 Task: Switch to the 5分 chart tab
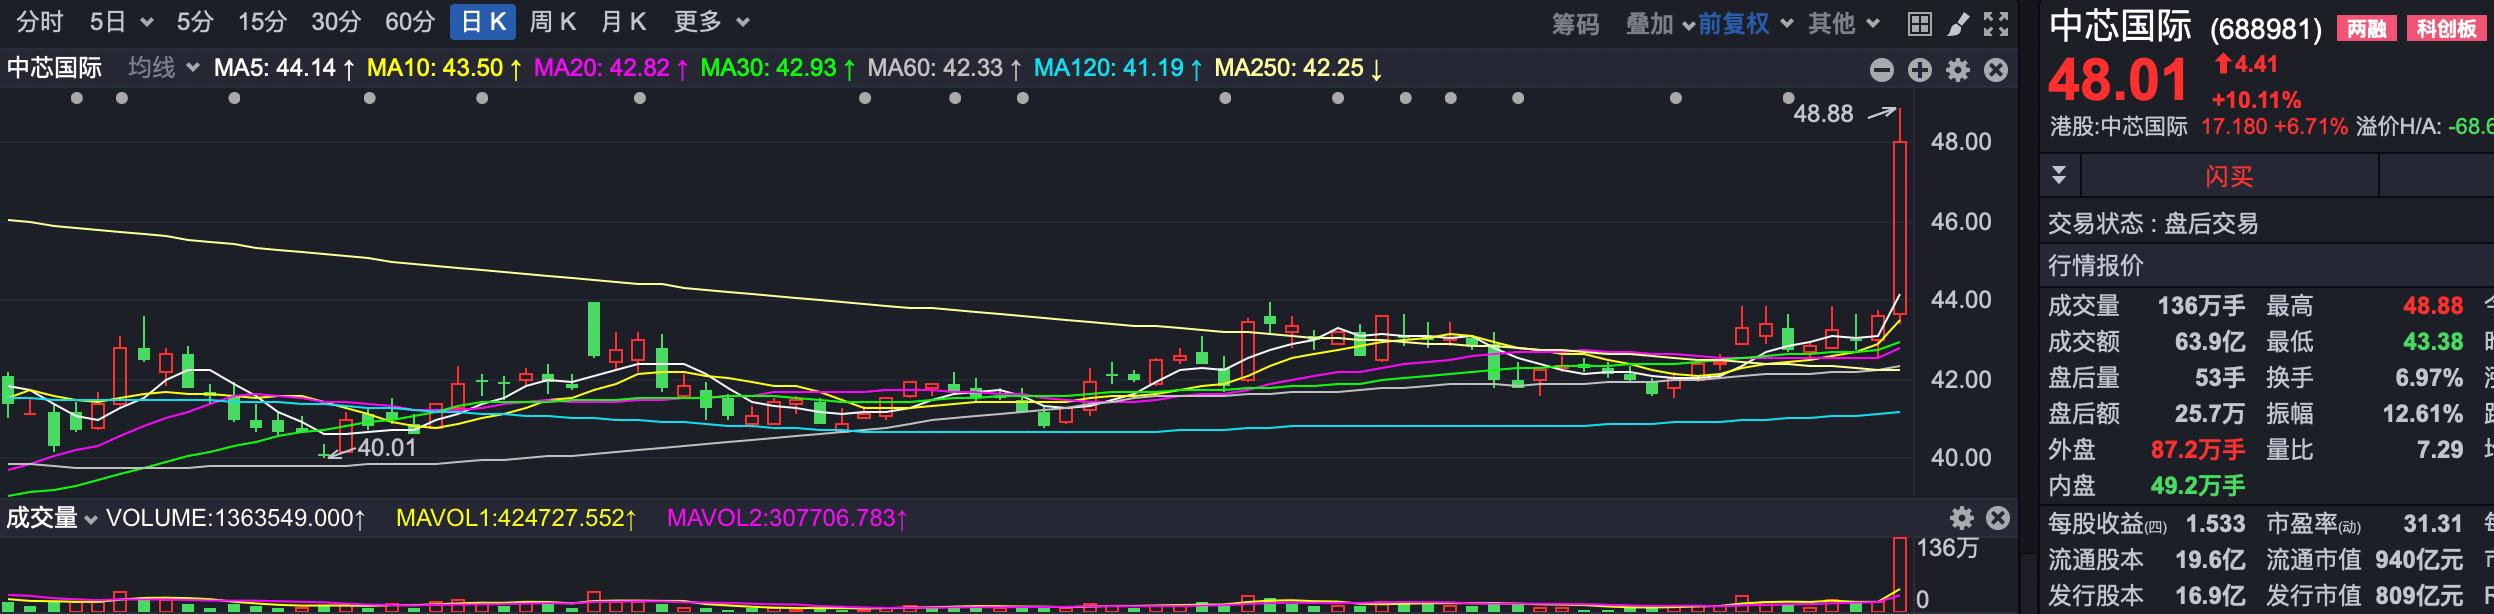click(195, 22)
